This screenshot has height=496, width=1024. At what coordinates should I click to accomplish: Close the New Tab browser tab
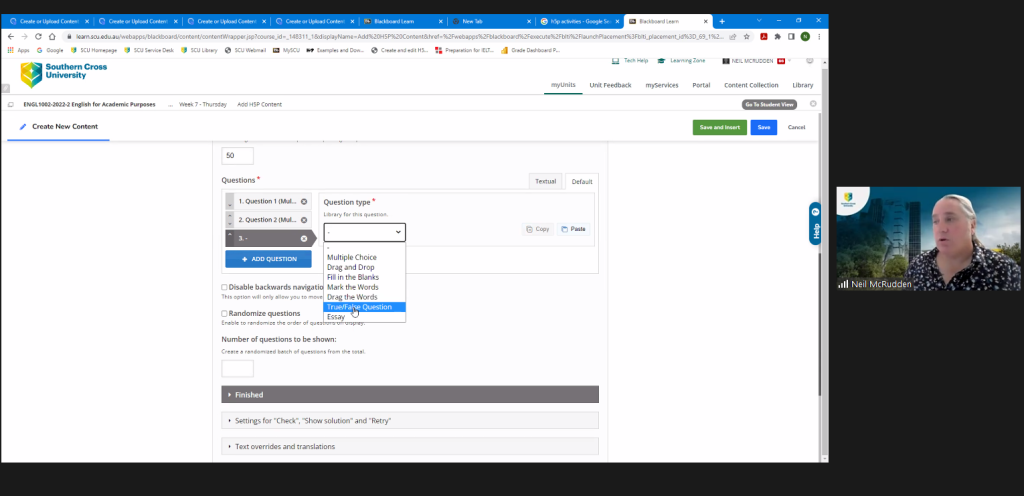click(x=528, y=22)
